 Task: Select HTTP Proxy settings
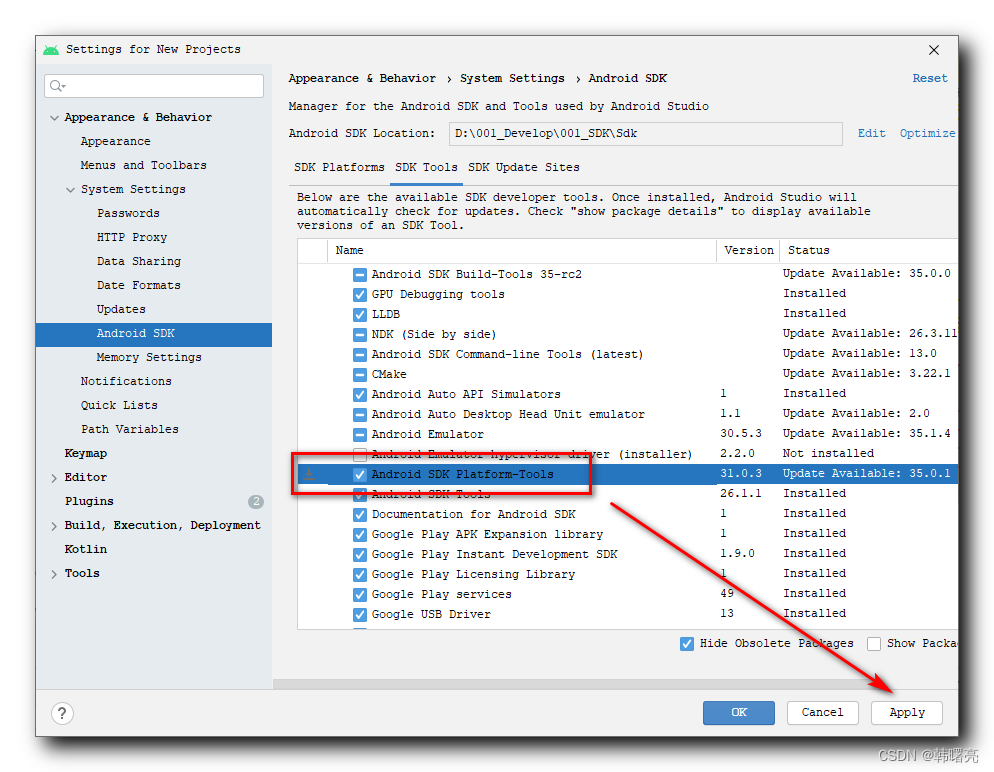pyautogui.click(x=132, y=238)
